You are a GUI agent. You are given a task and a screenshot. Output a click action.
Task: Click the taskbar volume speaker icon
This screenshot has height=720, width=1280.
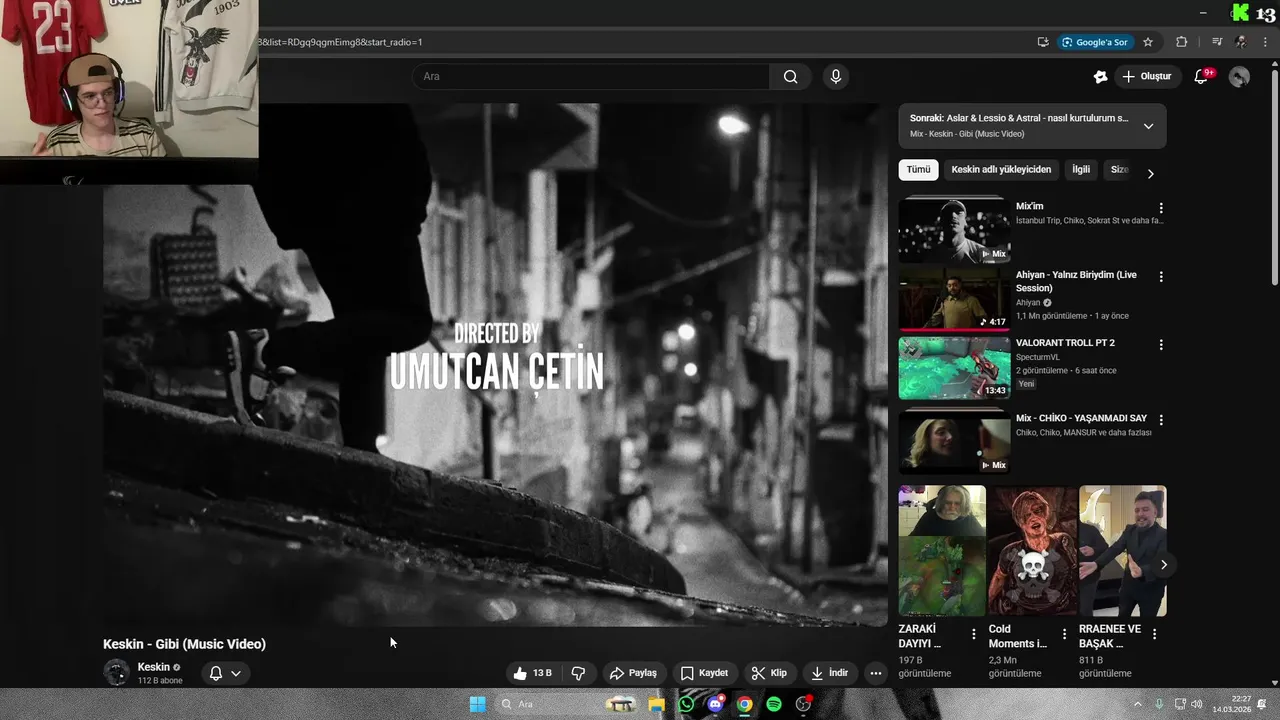pos(1197,704)
